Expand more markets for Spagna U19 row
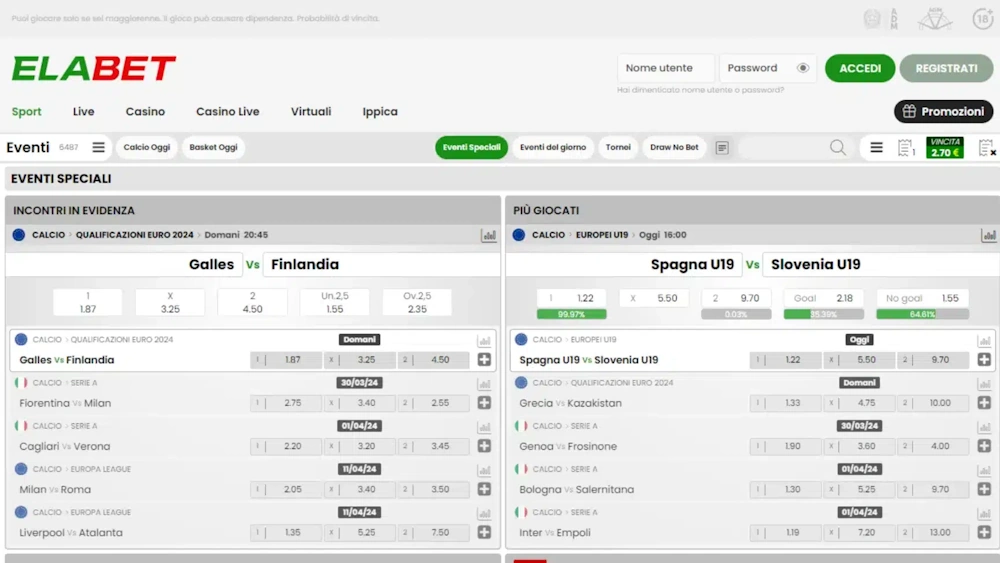Viewport: 1000px width, 563px height. coord(984,360)
